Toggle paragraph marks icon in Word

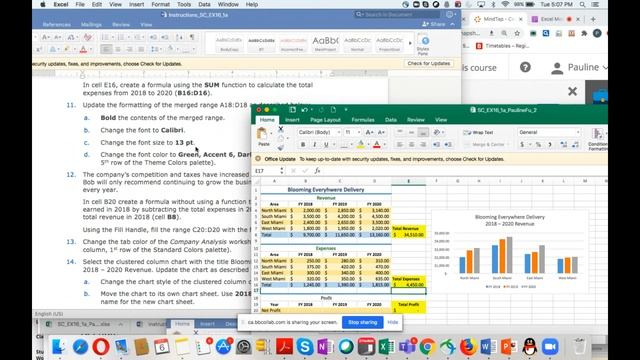pos(191,37)
